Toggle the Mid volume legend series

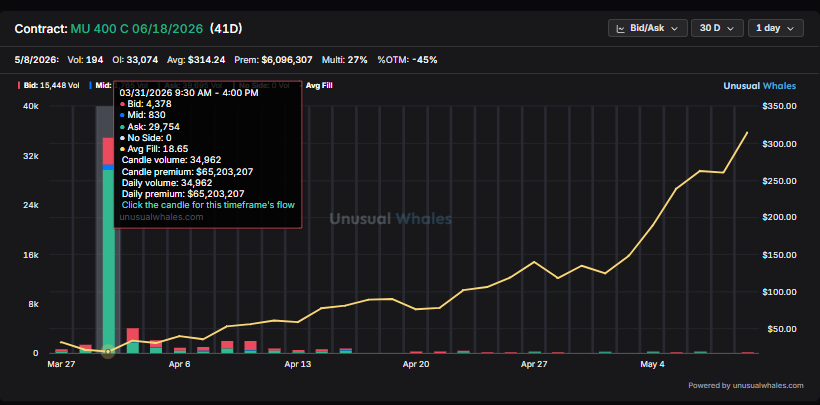[x=100, y=85]
